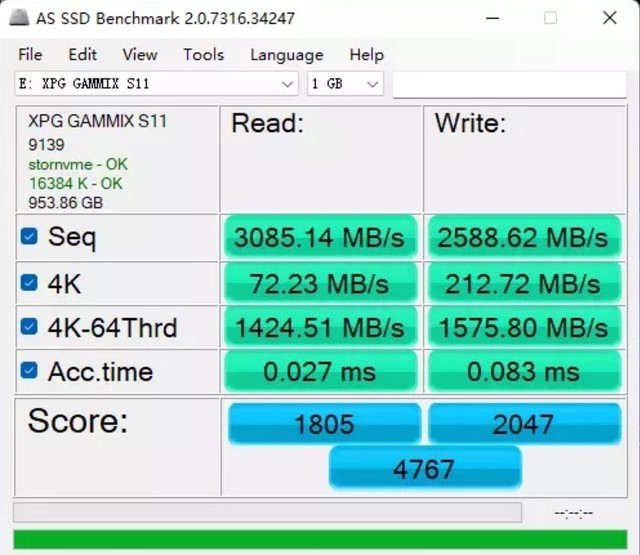
Task: Click the 953.86 GB capacity text
Action: pos(66,203)
